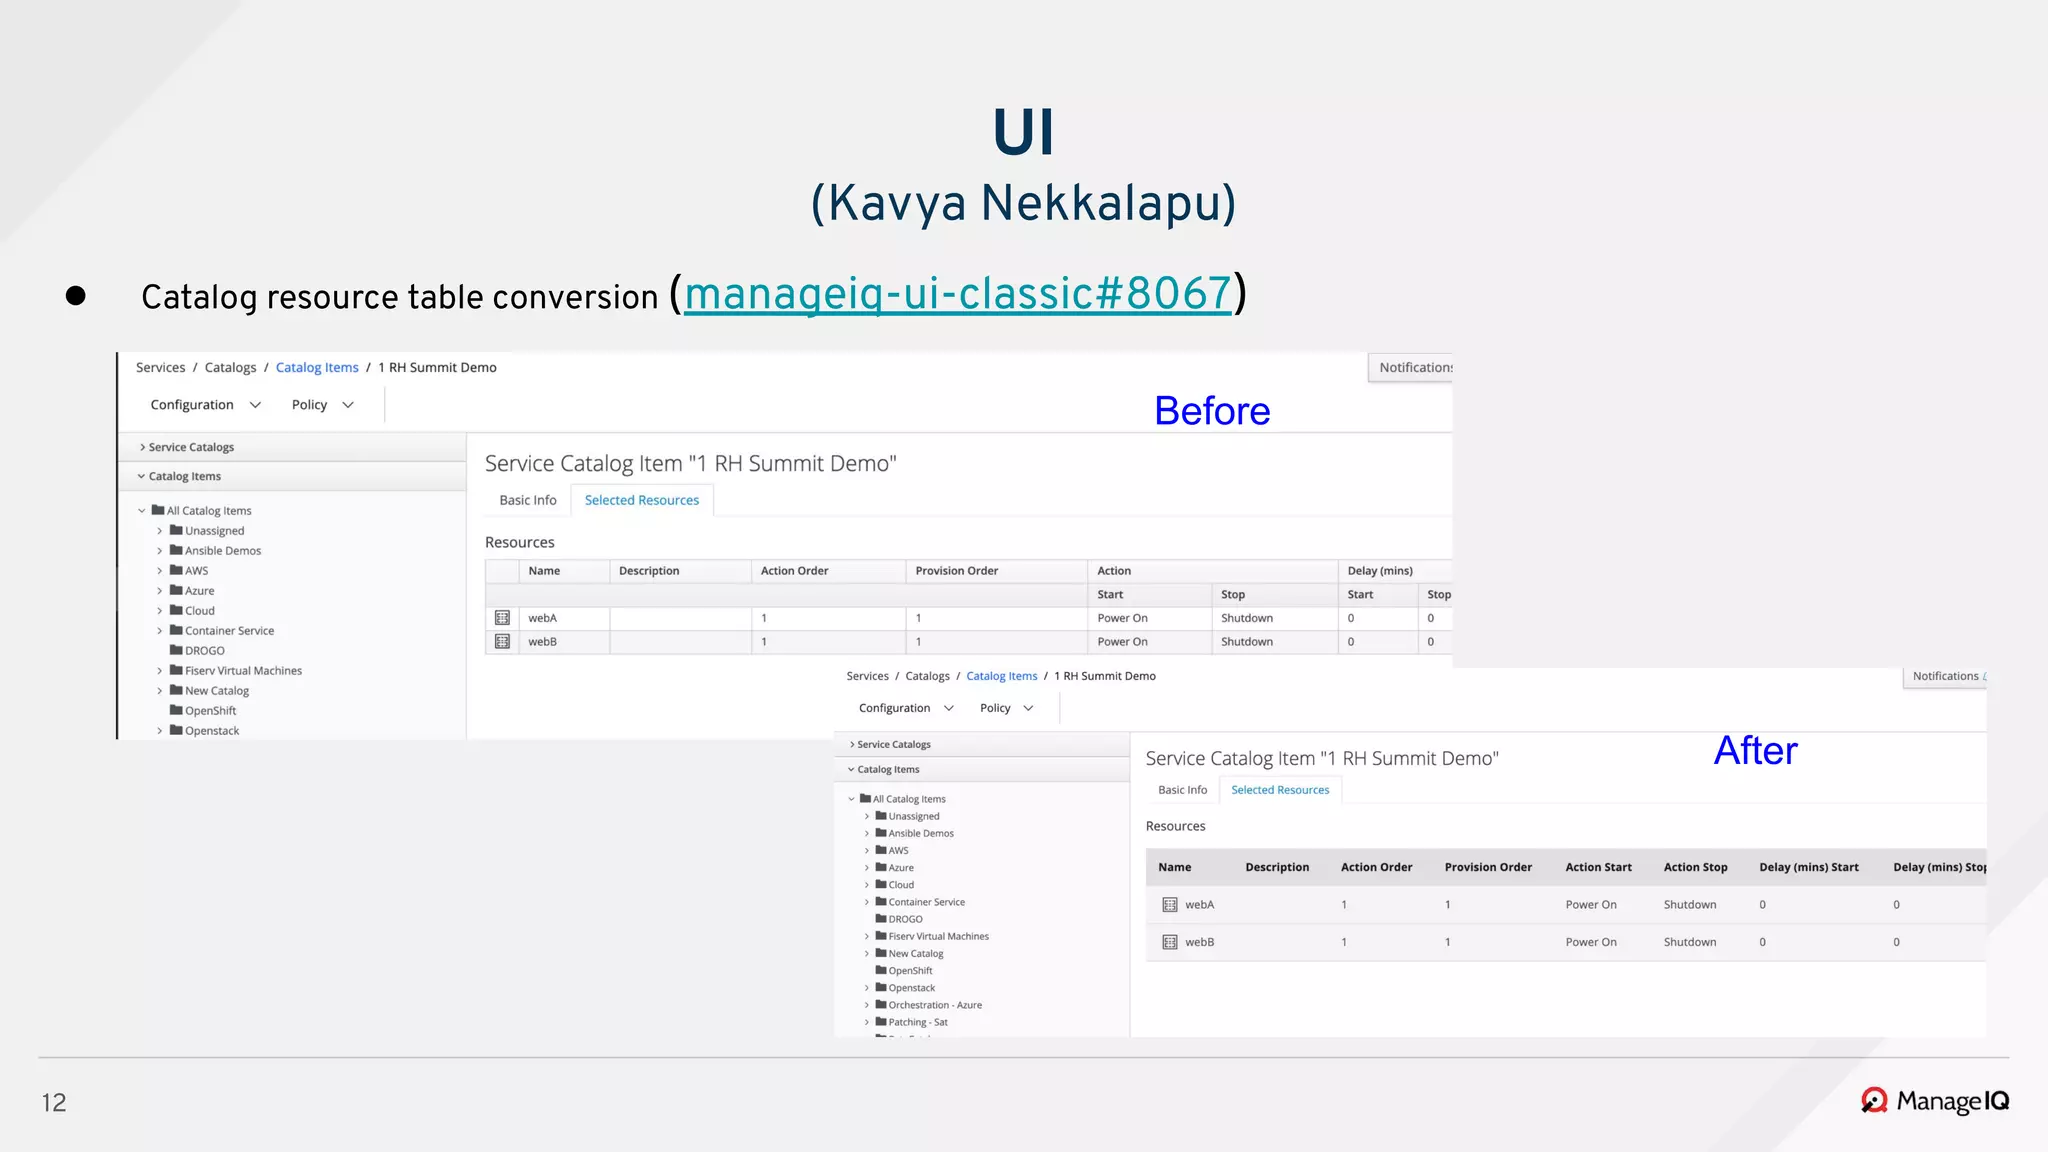This screenshot has width=2048, height=1152.
Task: Click All Catalog Items folder icon in Before tree
Action: [158, 510]
